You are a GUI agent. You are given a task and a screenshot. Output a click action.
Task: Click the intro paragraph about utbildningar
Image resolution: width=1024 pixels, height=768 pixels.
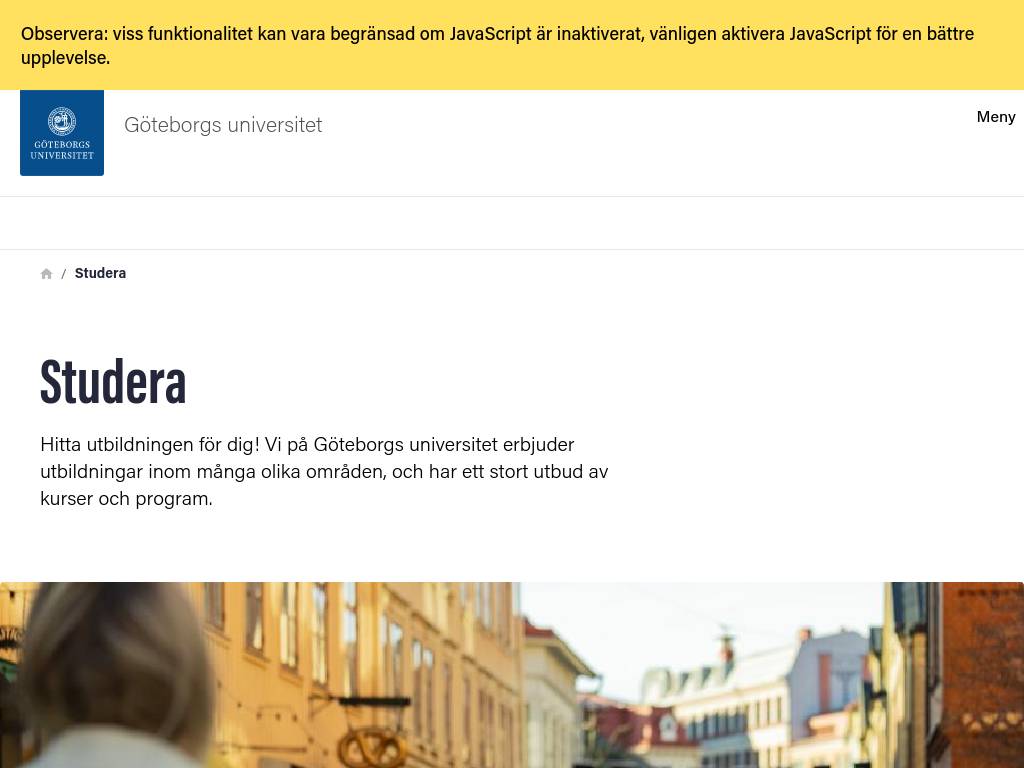point(324,472)
